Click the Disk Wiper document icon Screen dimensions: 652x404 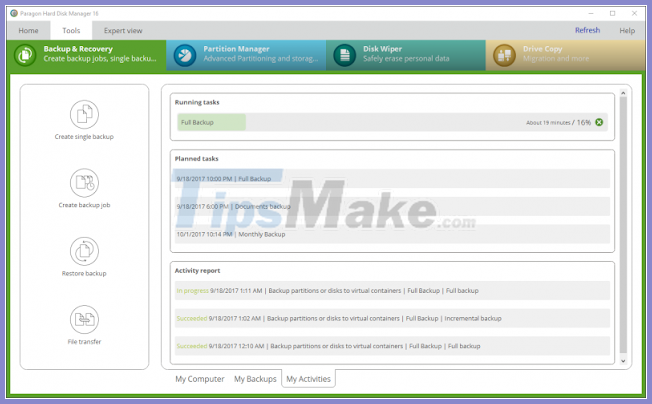click(x=345, y=55)
